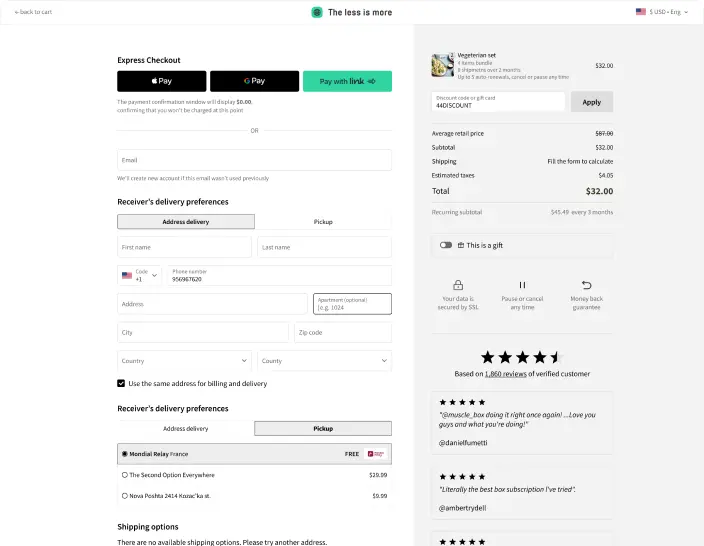The height and width of the screenshot is (546, 704).
Task: Expand the County dropdown
Action: (324, 360)
